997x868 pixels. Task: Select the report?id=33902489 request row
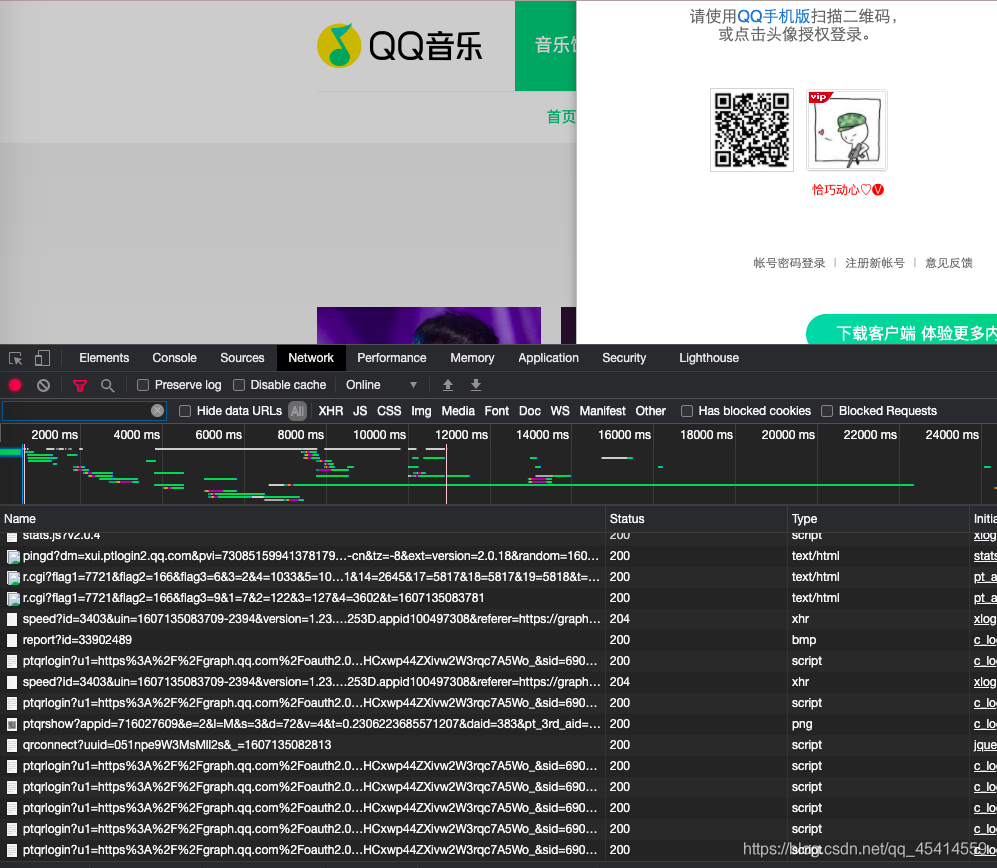click(498, 640)
